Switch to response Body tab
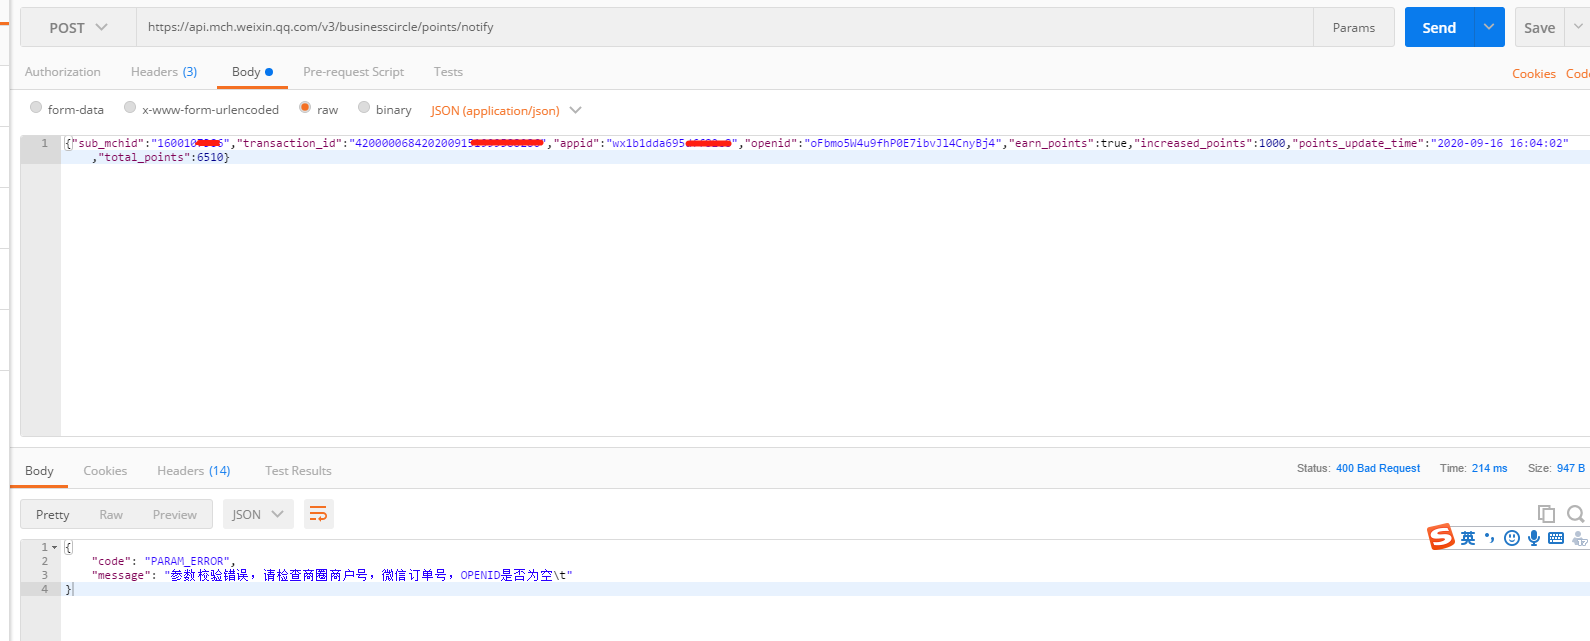This screenshot has width=1590, height=641. (x=39, y=470)
